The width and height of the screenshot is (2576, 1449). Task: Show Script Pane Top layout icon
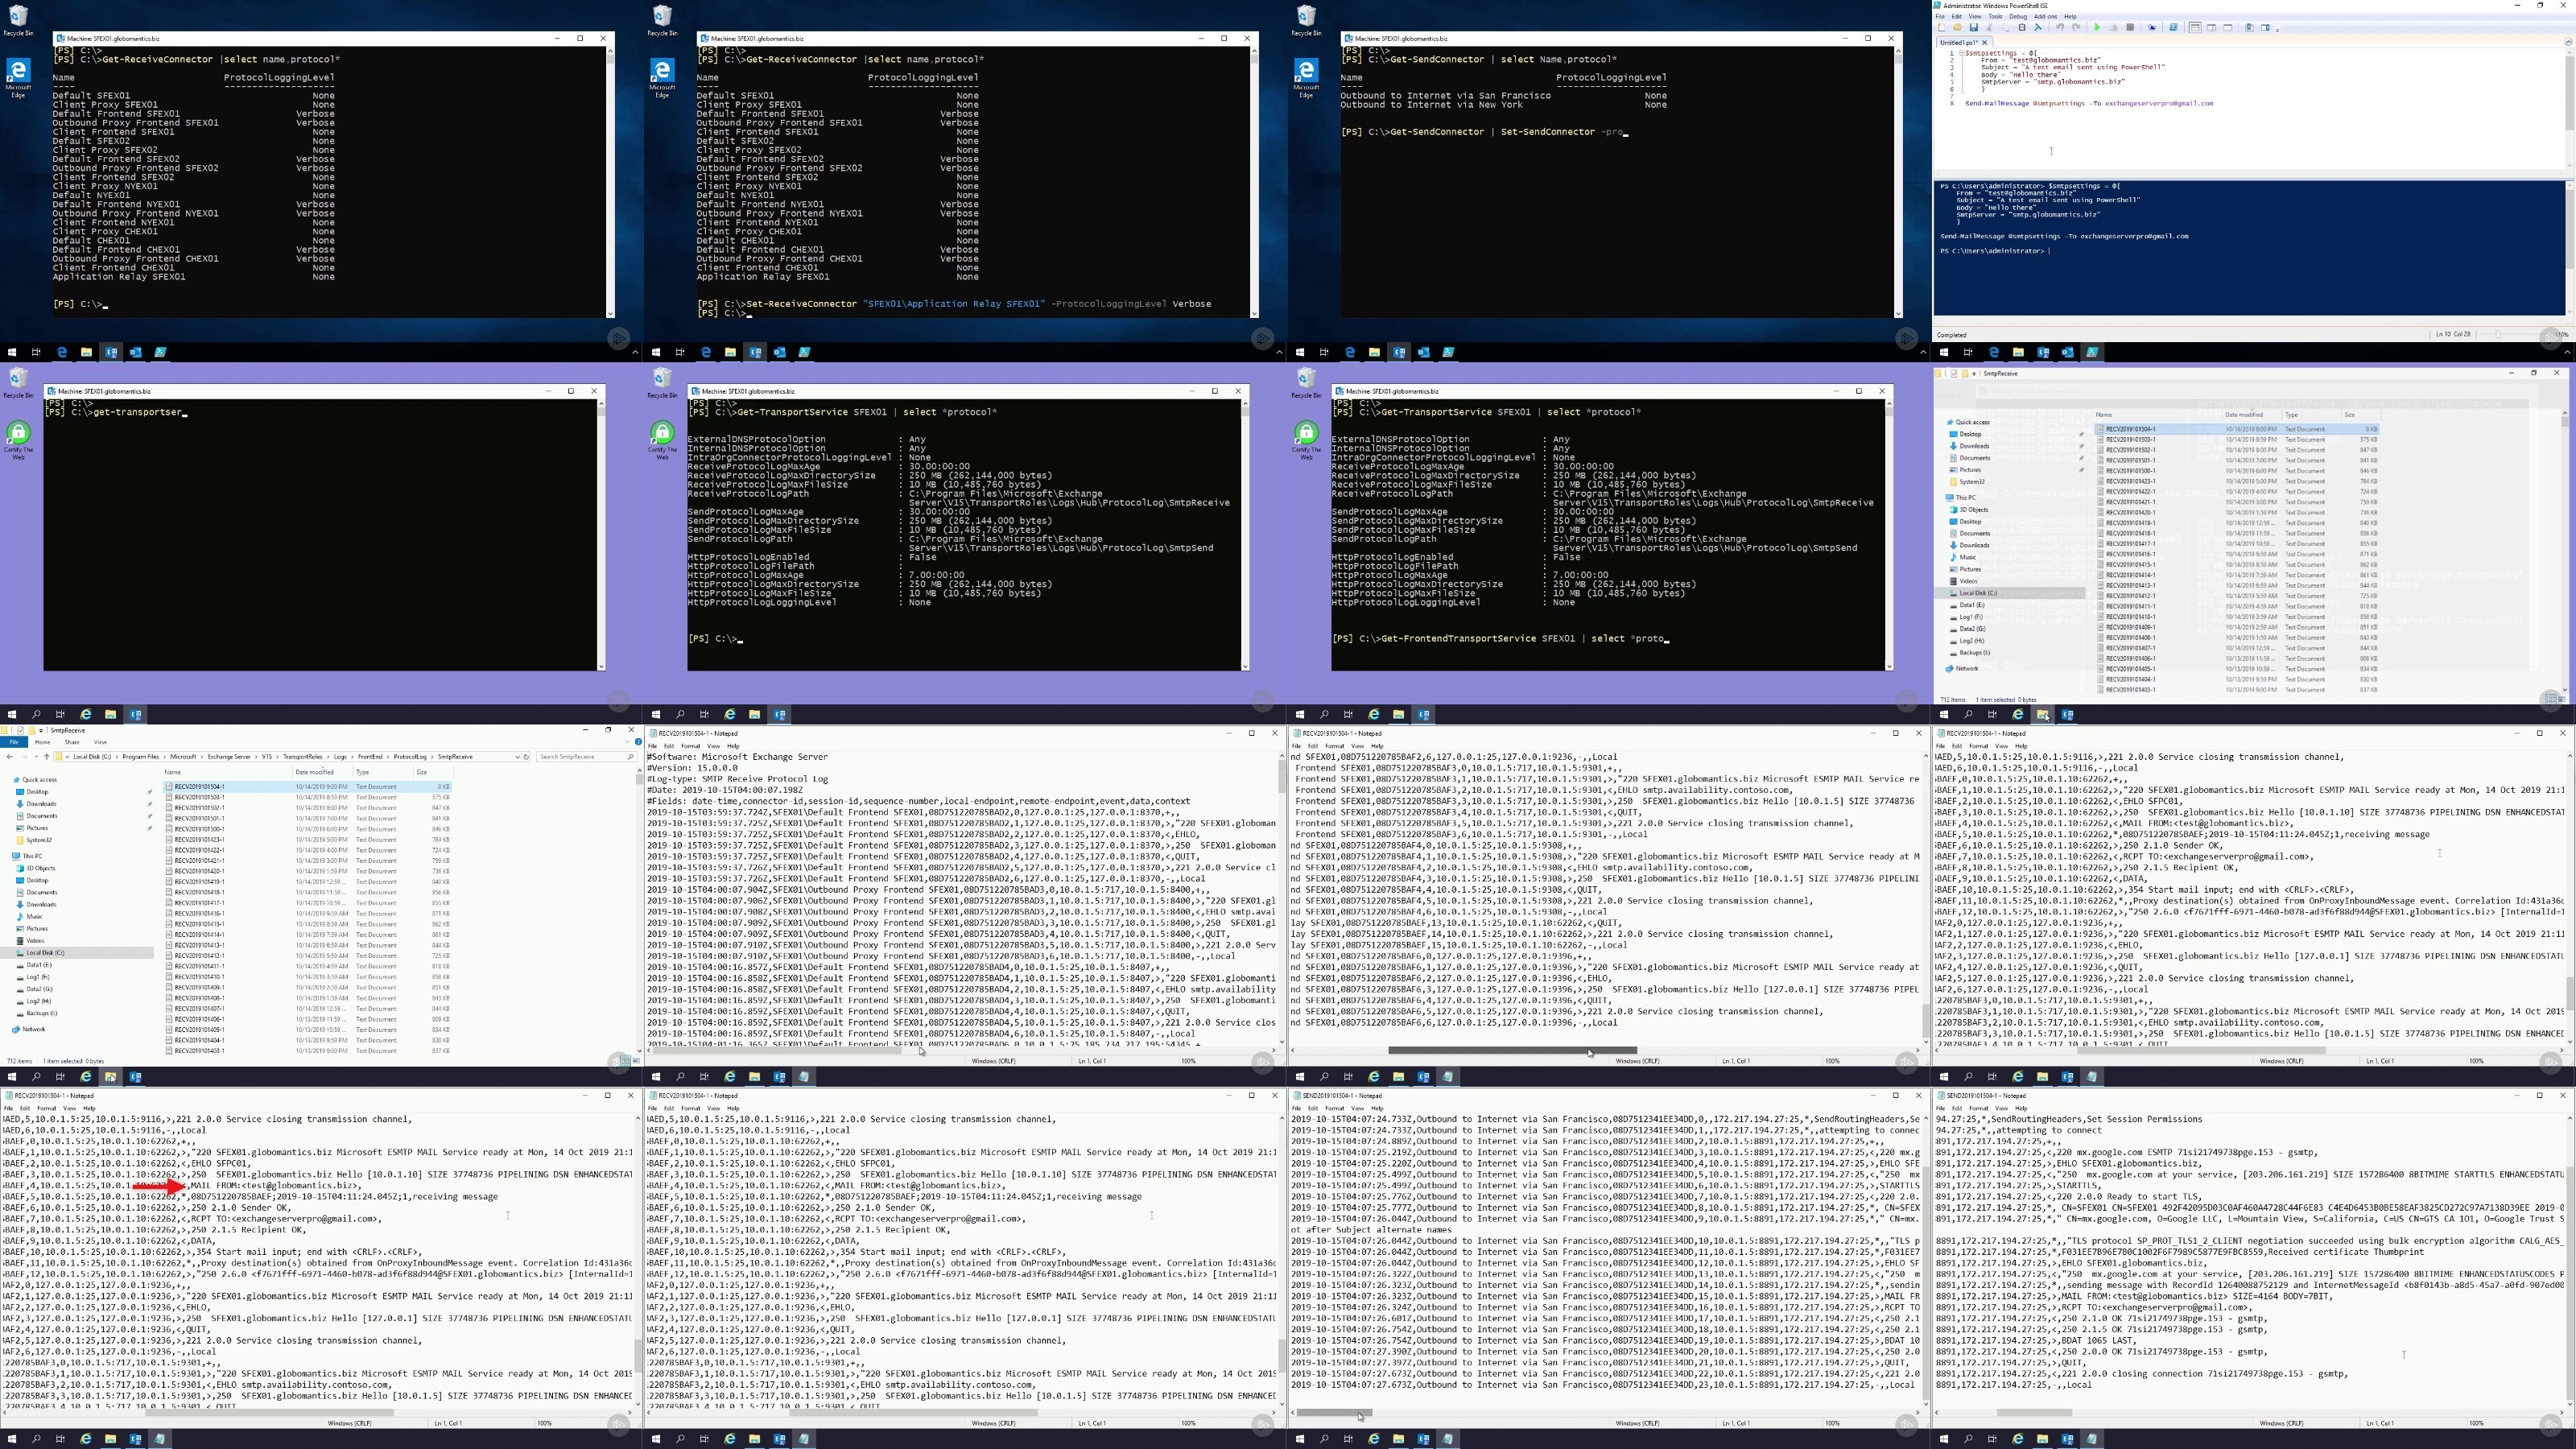click(x=2195, y=27)
